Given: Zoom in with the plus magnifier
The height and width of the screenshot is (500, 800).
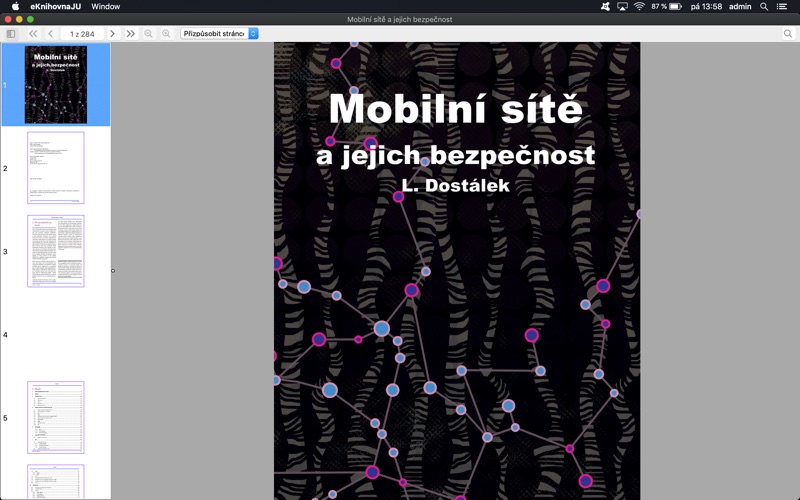Looking at the screenshot, I should (x=166, y=34).
